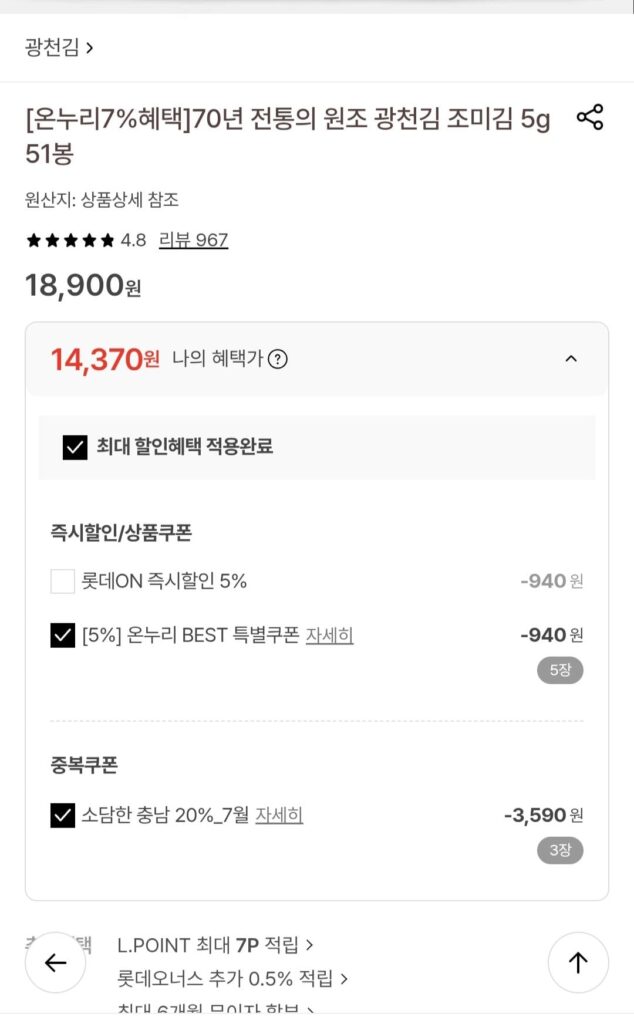Collapse the 나의 혜택가 benefit panel chevron
This screenshot has width=634, height=1024.
[x=571, y=359]
